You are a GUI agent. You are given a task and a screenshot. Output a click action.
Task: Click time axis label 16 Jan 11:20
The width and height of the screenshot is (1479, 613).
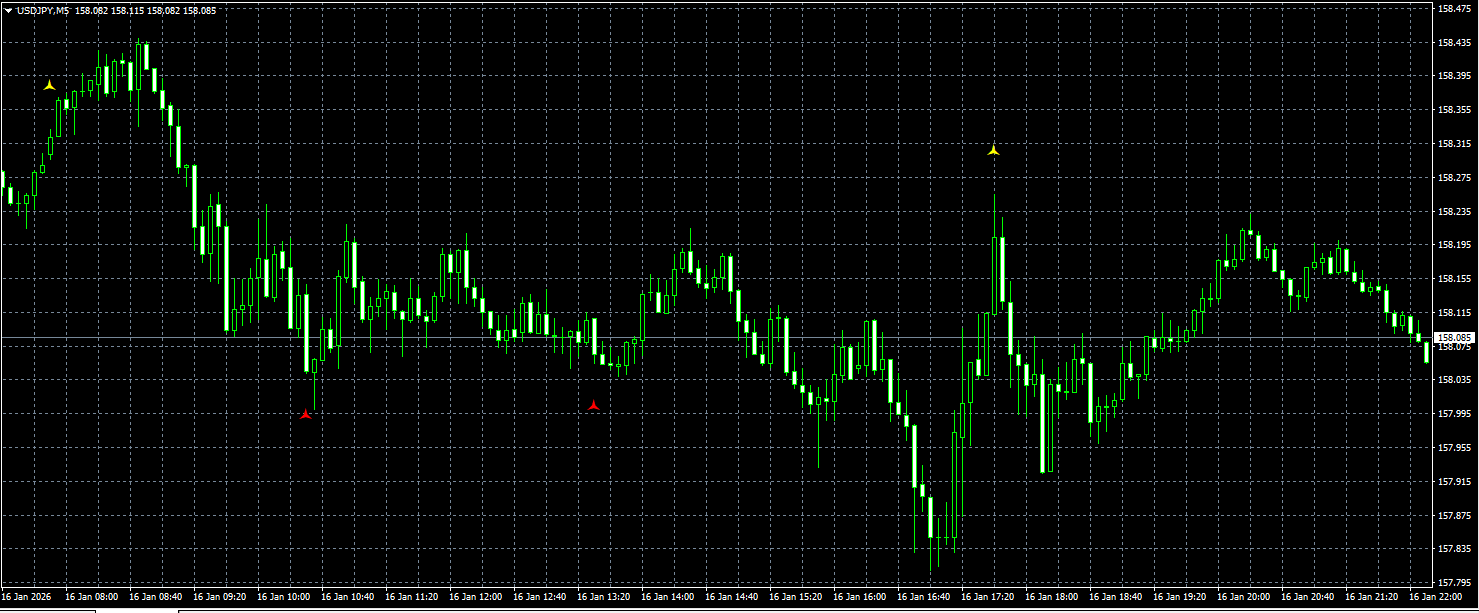pos(411,597)
